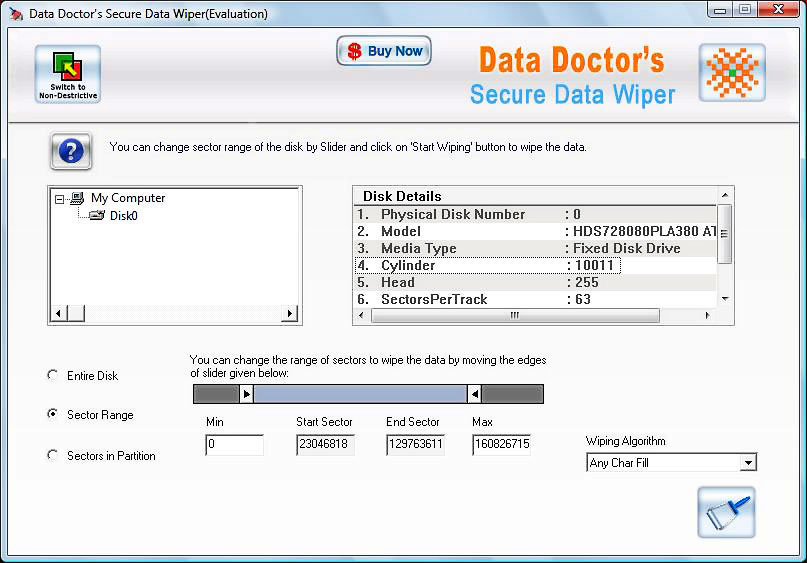Click the My Computer tree icon
Image resolution: width=807 pixels, height=563 pixels.
pyautogui.click(x=77, y=198)
